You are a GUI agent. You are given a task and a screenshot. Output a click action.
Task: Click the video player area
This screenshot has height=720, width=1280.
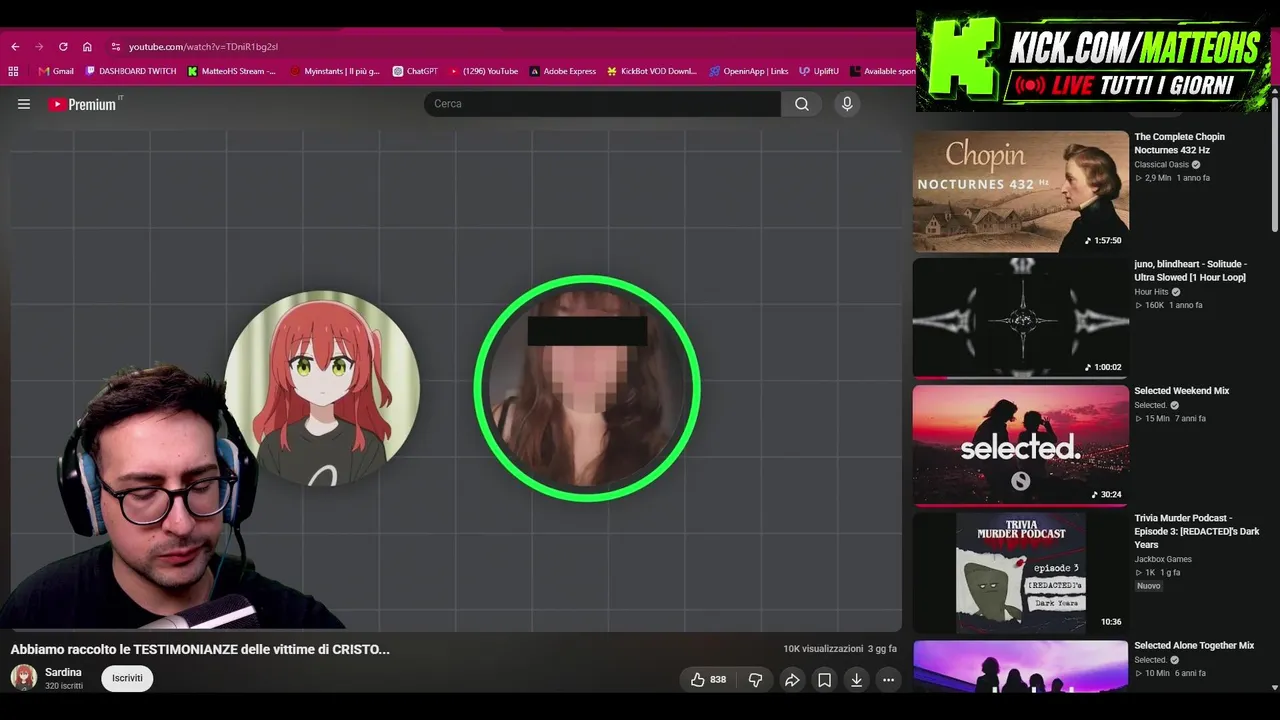456,380
